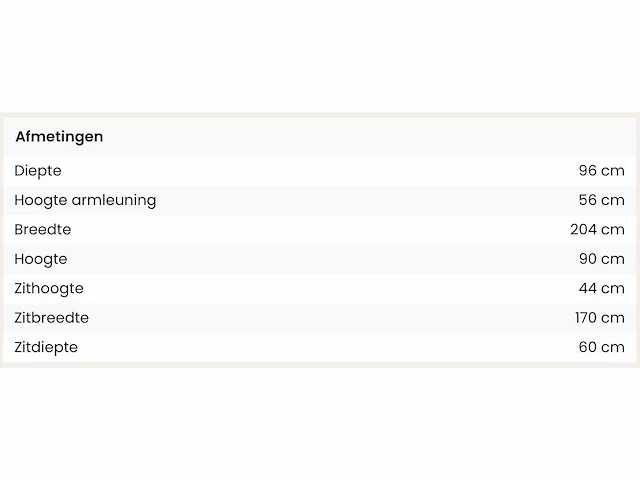Select the Breedte row label
The image size is (640, 480).
pos(43,229)
